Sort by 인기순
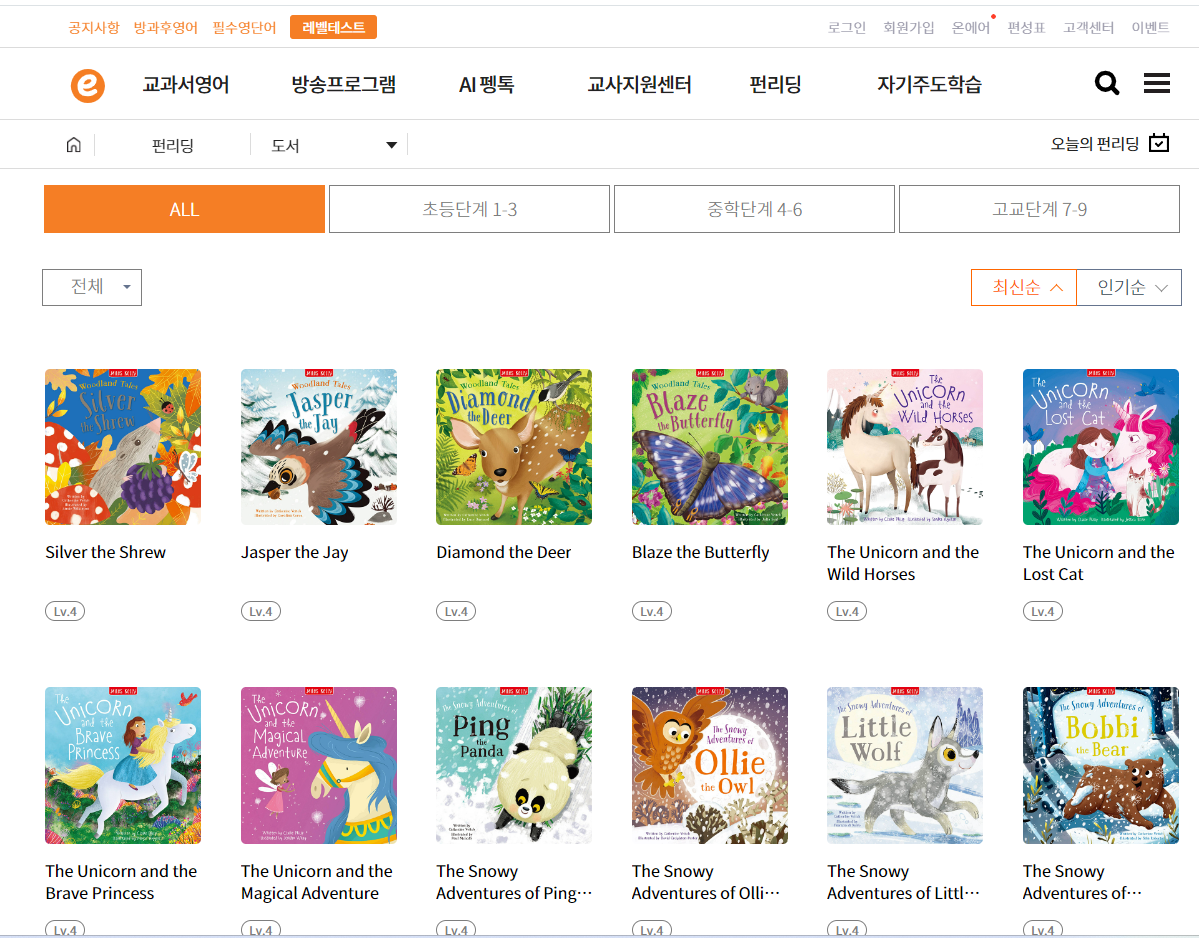This screenshot has width=1199, height=938. tap(1129, 287)
